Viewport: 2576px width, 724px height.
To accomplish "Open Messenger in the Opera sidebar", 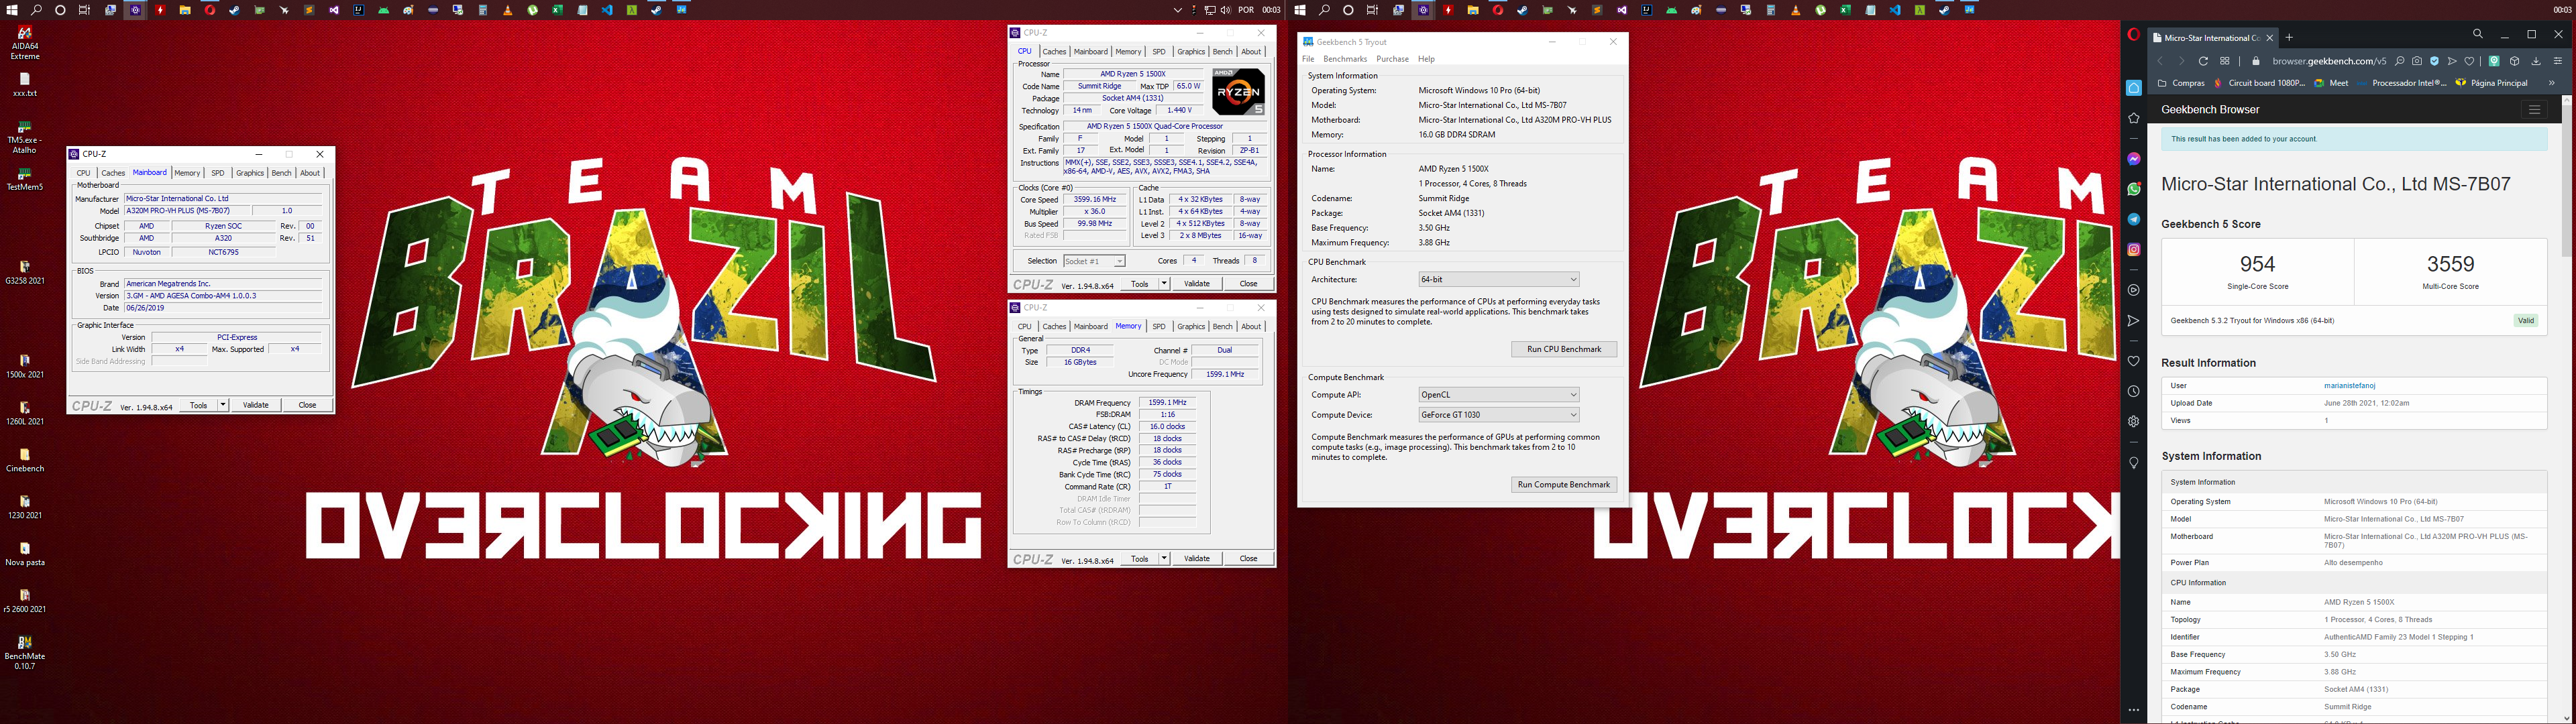I will (x=2133, y=159).
